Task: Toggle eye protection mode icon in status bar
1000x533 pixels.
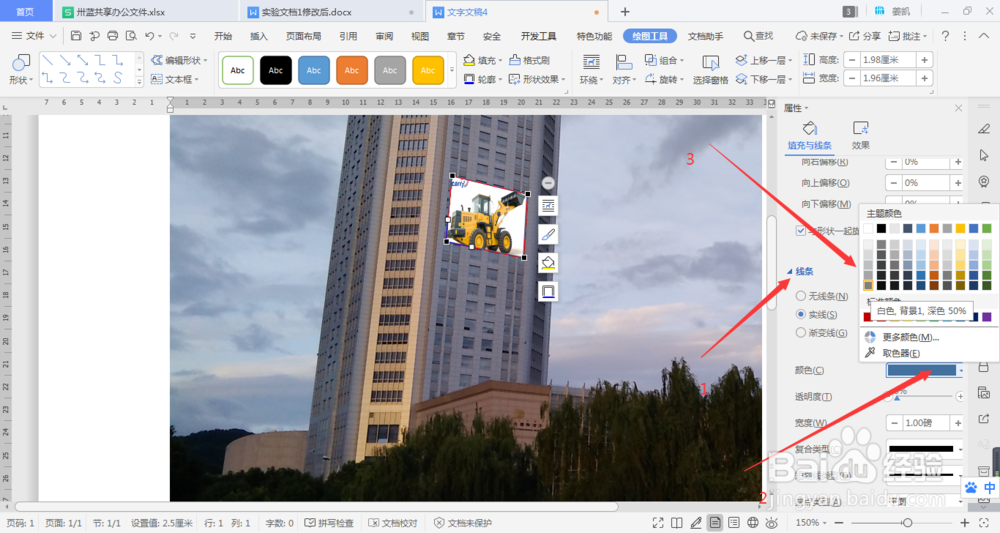Action: [x=772, y=523]
